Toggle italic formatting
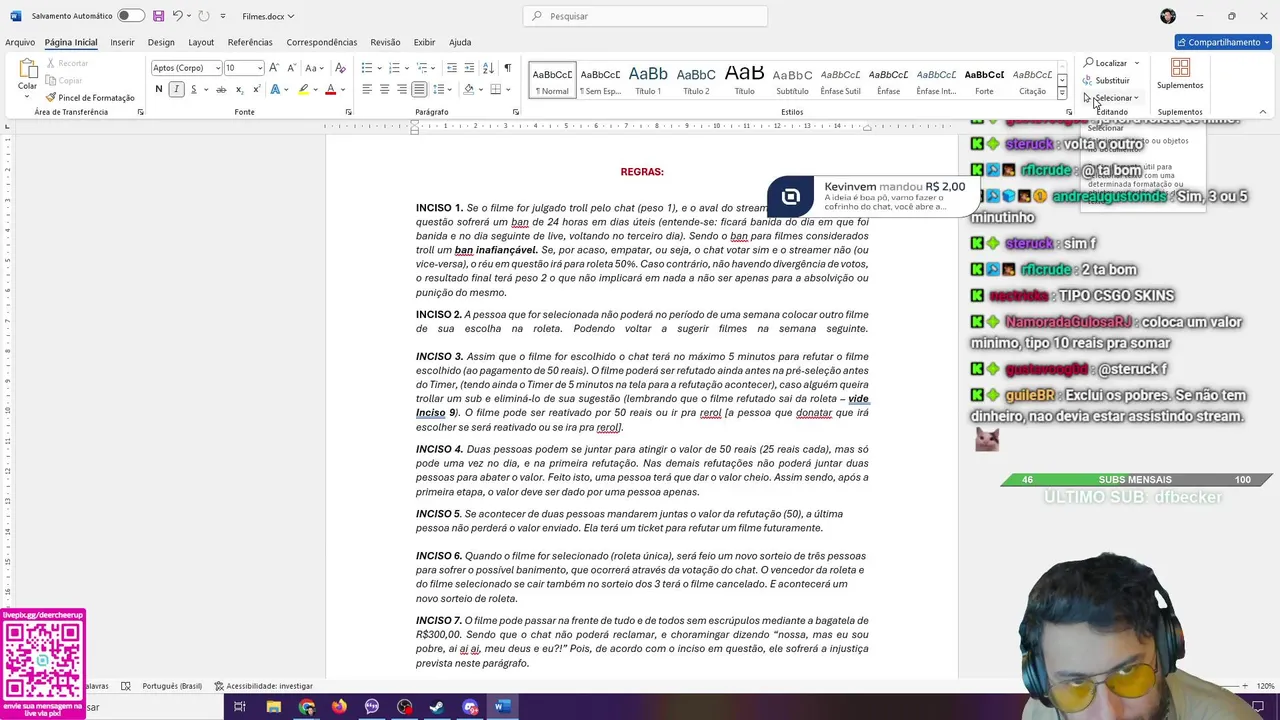The height and width of the screenshot is (720, 1280). pyautogui.click(x=176, y=90)
